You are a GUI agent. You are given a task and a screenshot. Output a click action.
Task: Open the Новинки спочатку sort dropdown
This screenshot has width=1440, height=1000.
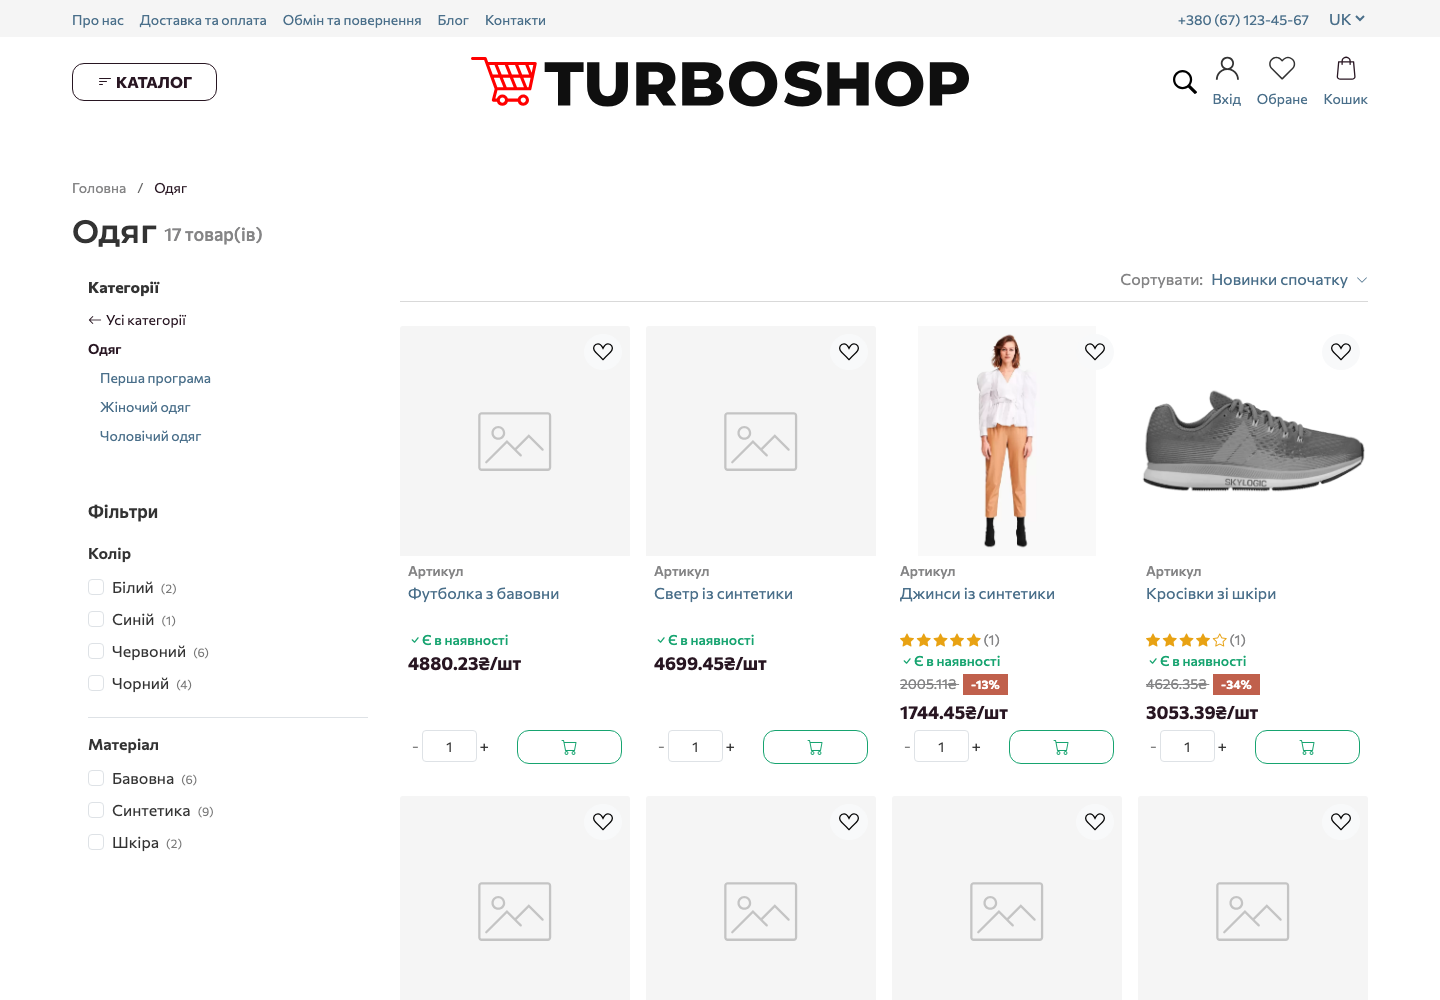(1289, 280)
